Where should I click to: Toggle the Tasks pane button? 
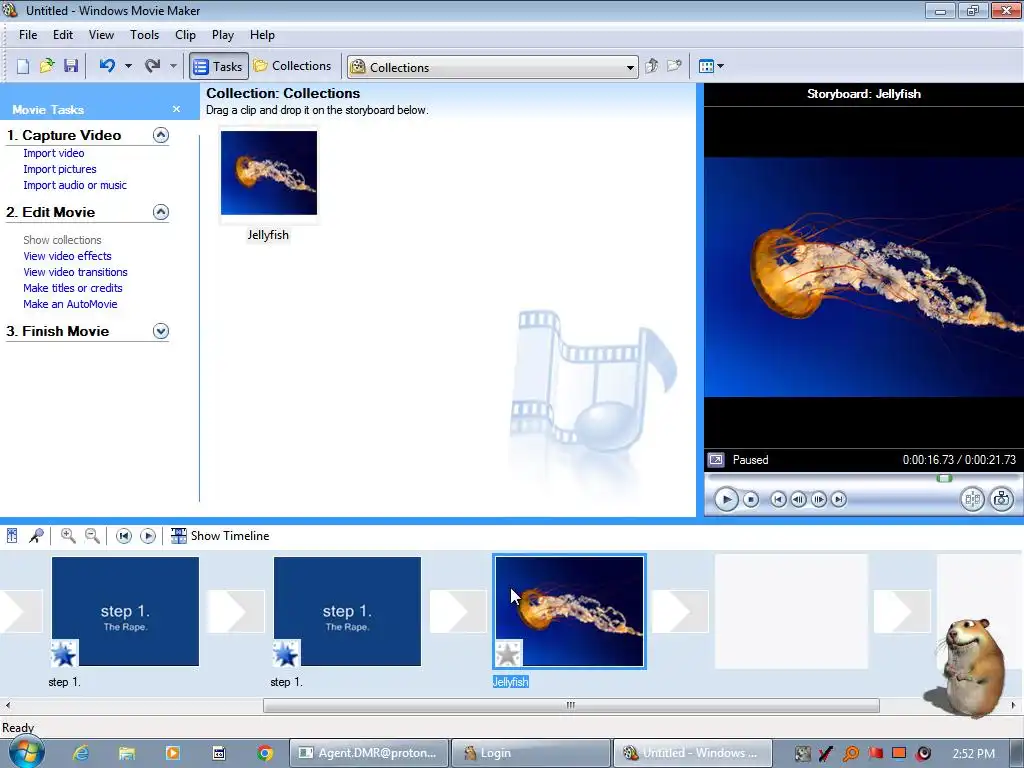pyautogui.click(x=219, y=66)
